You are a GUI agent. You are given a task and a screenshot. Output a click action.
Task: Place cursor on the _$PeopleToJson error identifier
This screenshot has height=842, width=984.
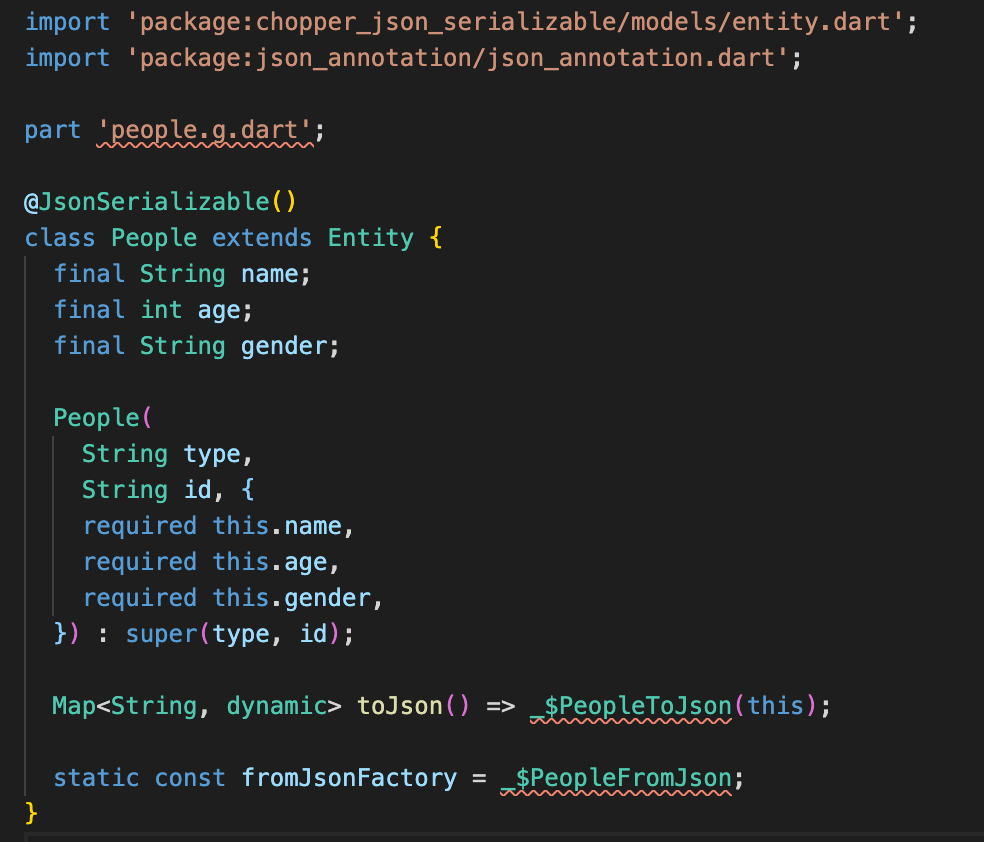point(631,706)
